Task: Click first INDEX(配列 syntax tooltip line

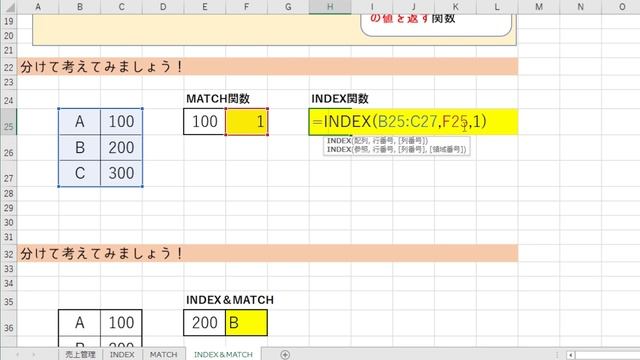Action: click(x=377, y=140)
